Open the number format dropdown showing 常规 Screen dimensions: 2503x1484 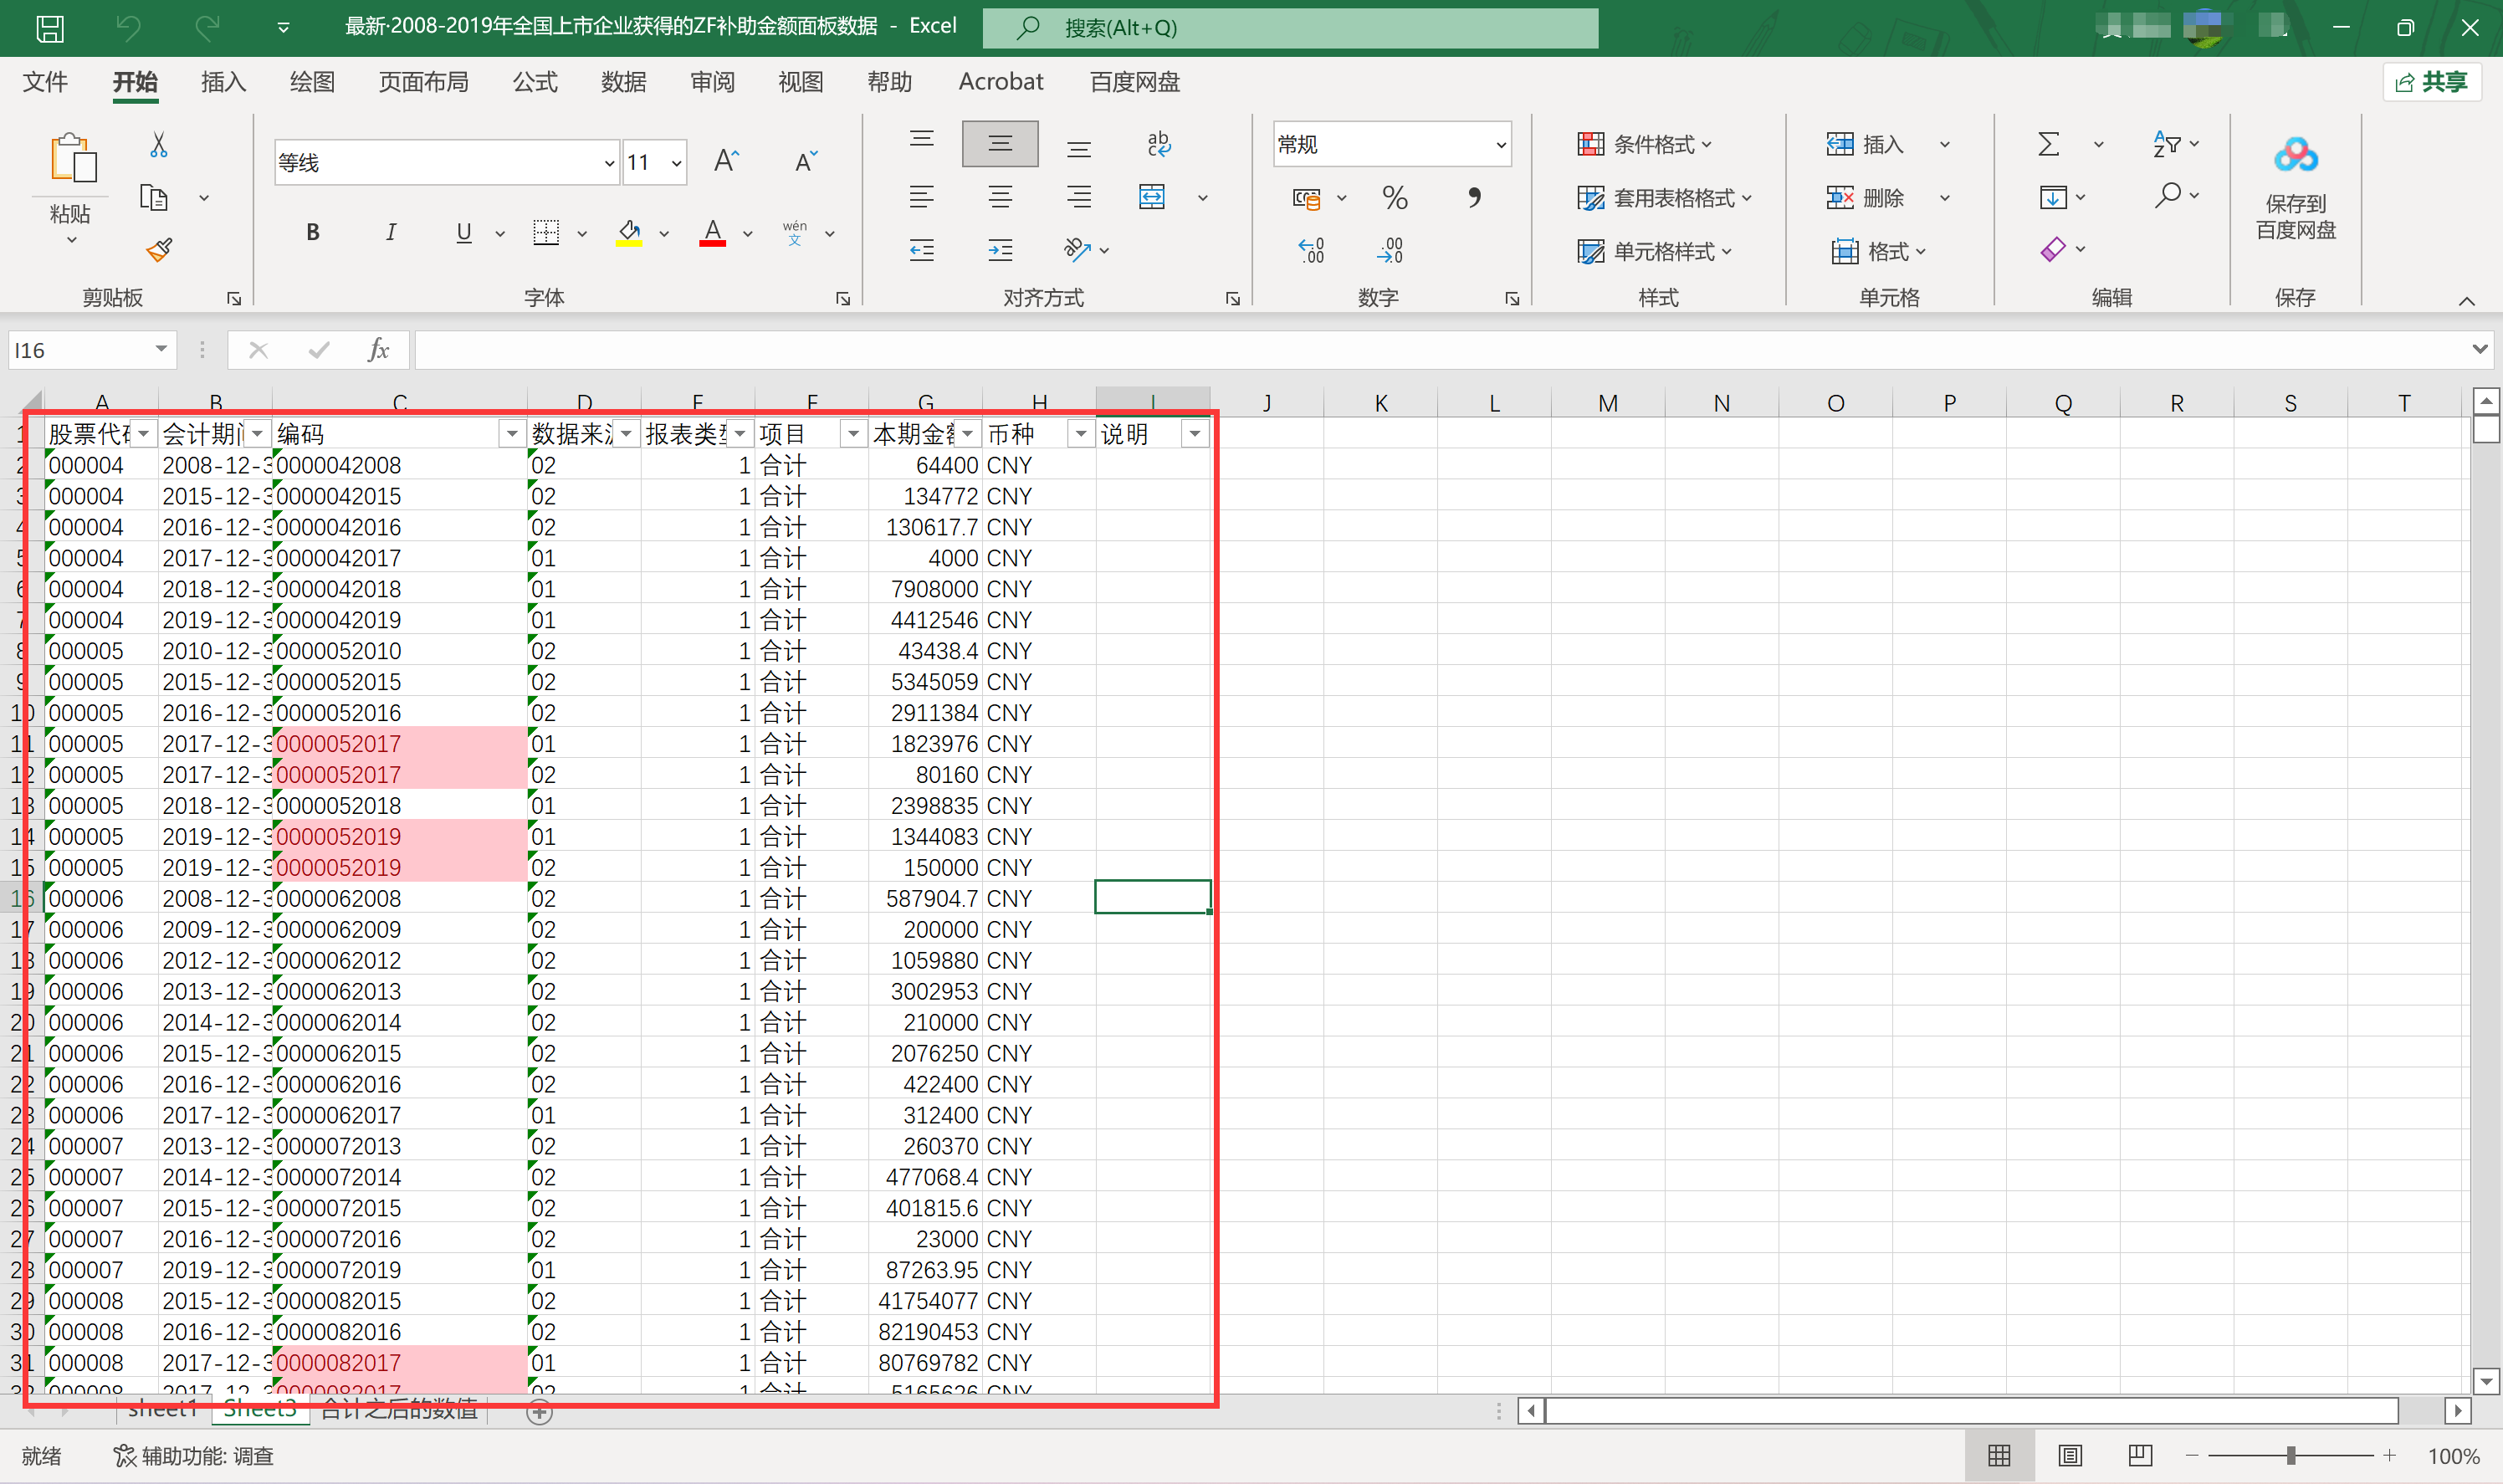tap(1500, 145)
